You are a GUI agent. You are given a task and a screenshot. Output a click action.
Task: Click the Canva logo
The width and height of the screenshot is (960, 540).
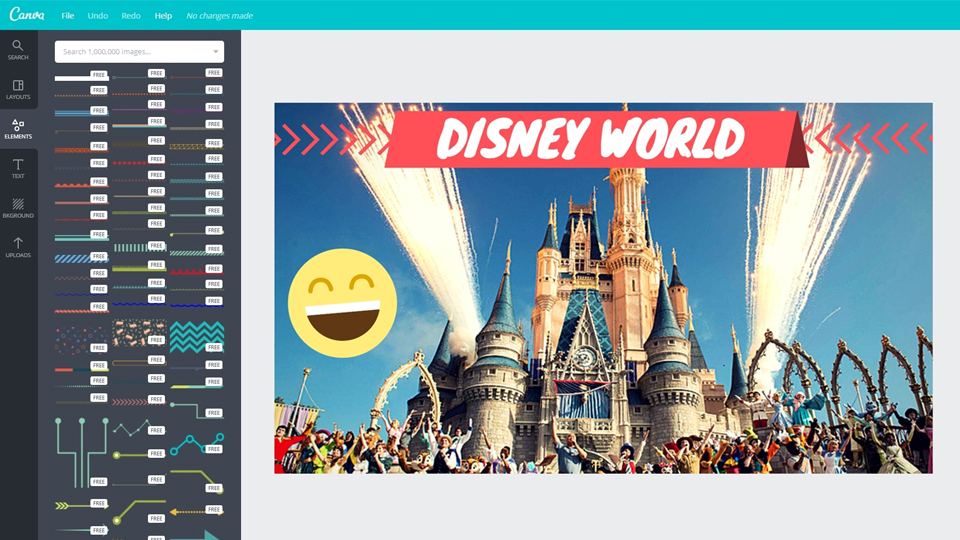point(27,15)
